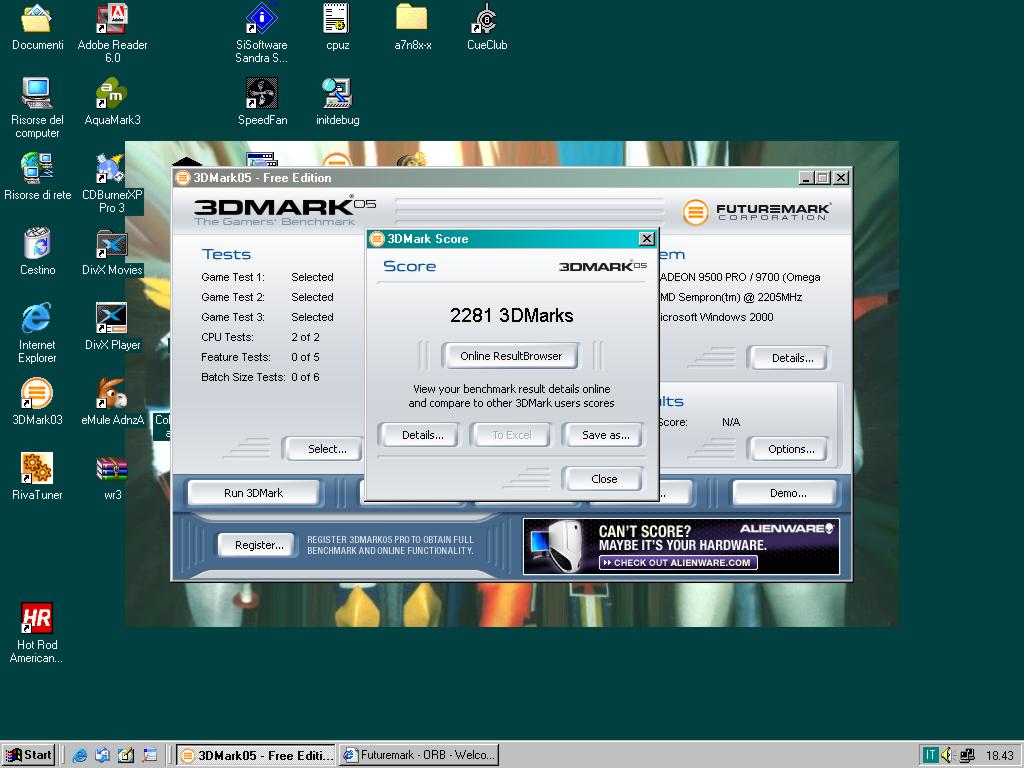
Task: Open SiSoftware Sandra shortcut
Action: [262, 33]
